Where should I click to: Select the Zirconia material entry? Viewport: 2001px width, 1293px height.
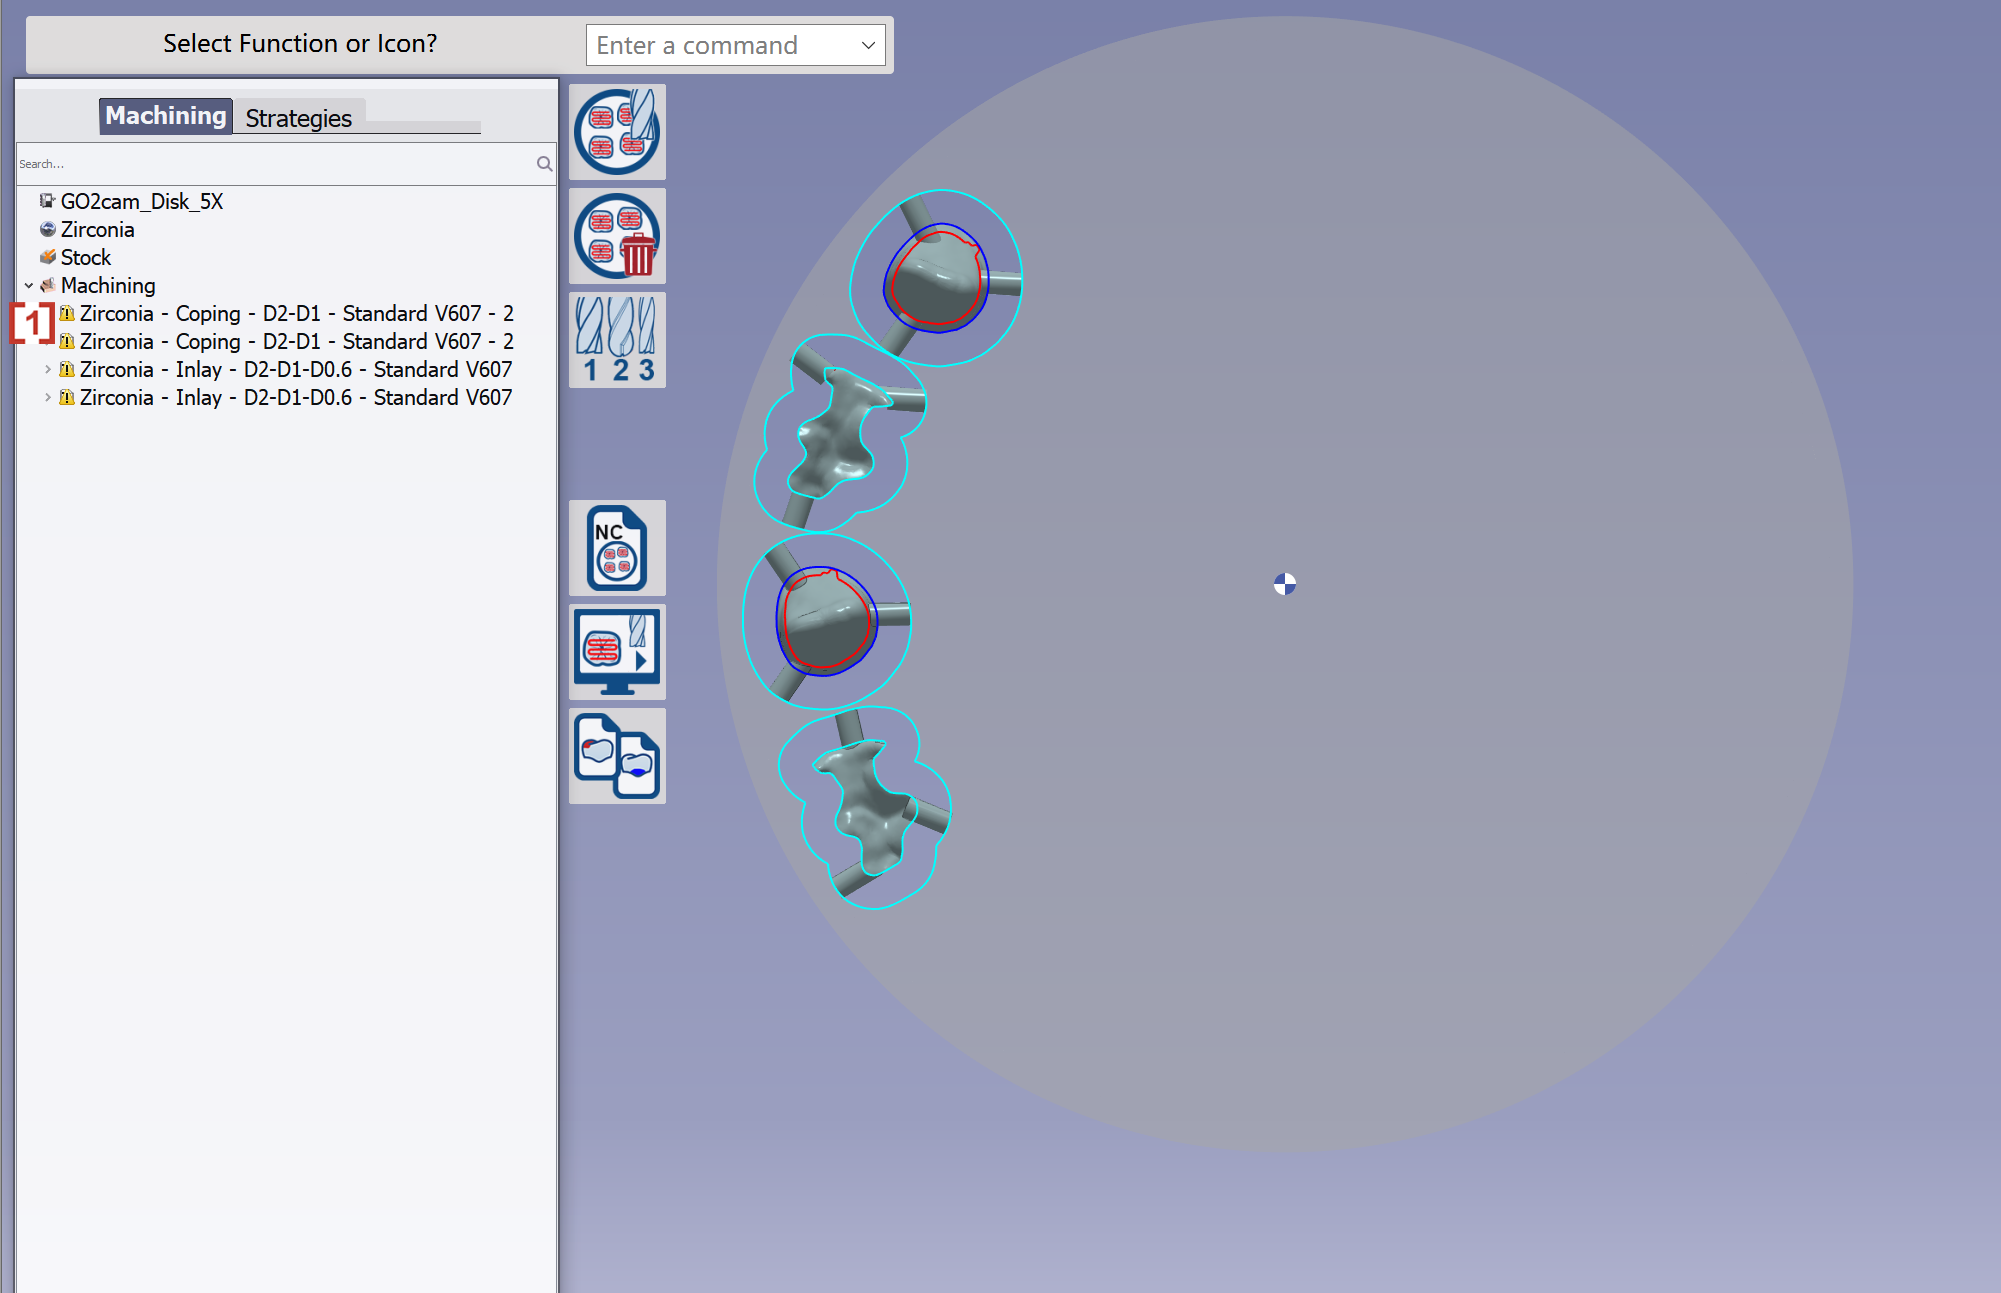point(97,229)
